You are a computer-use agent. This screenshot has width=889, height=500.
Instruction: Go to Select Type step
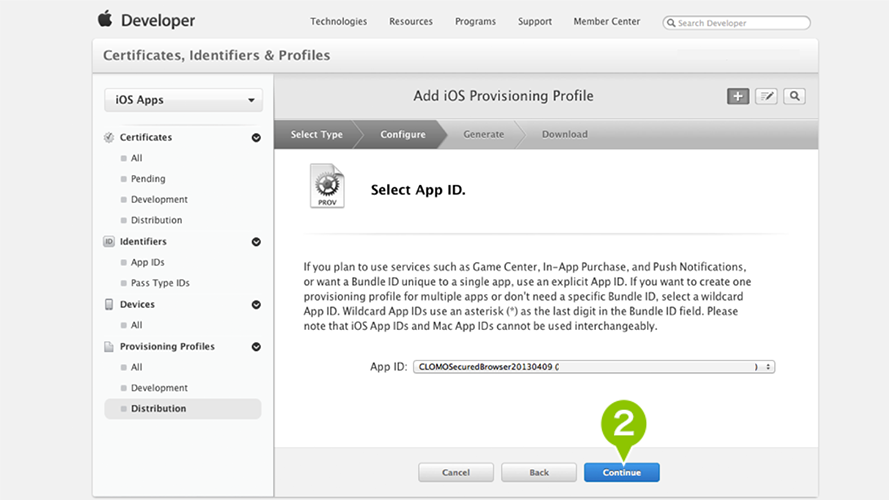pyautogui.click(x=316, y=134)
